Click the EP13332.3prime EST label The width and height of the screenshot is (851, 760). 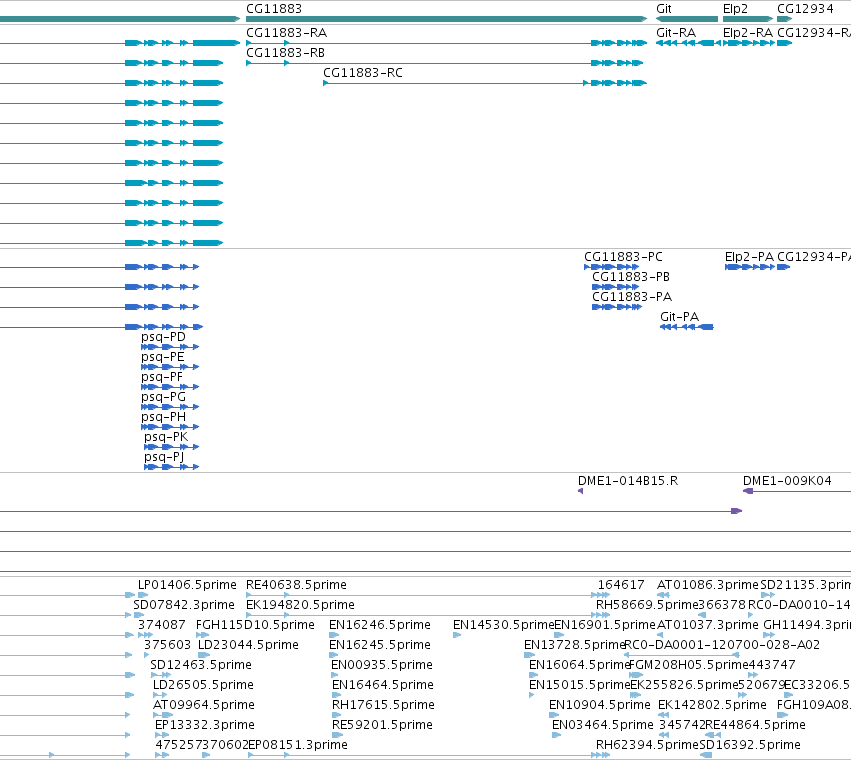[x=205, y=725]
